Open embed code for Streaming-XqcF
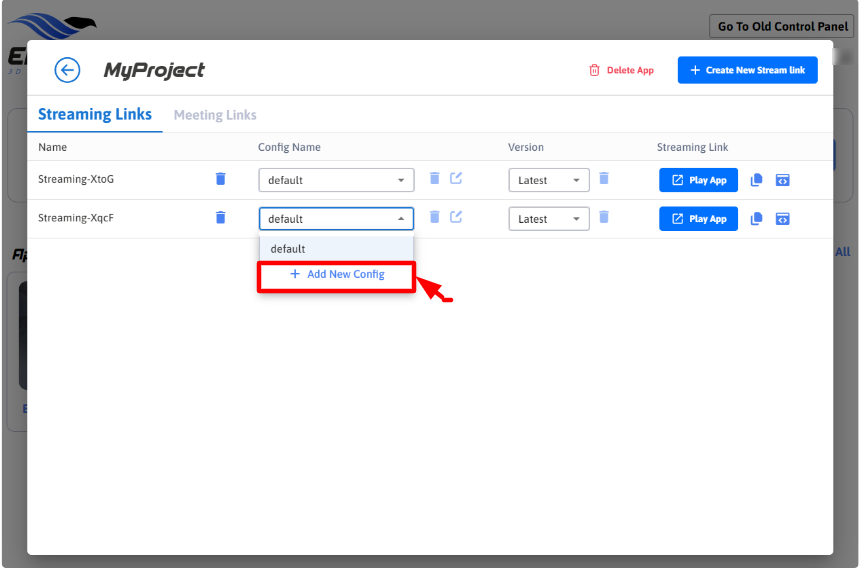The height and width of the screenshot is (569, 859). tap(783, 219)
